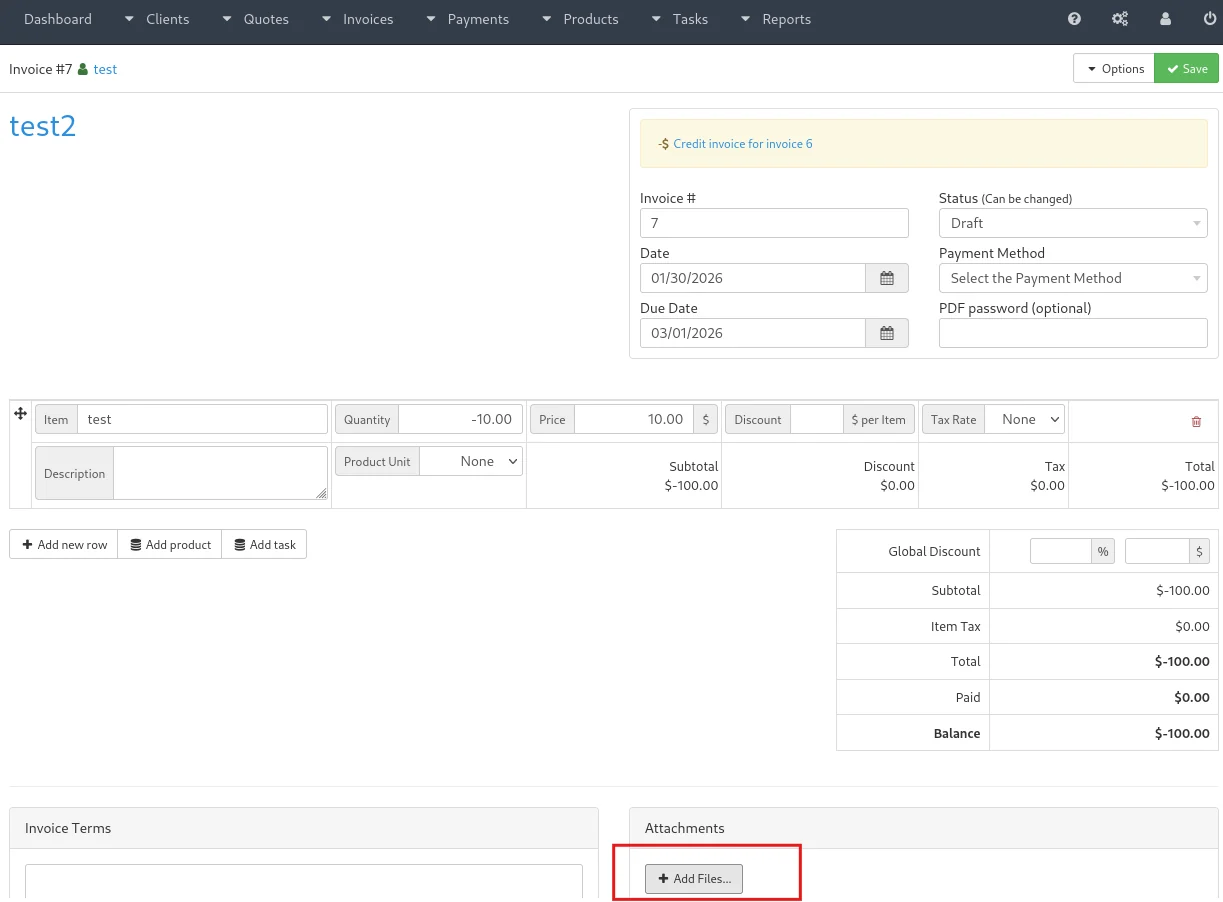Image resolution: width=1223 pixels, height=902 pixels.
Task: Click the green client icon beside test
Action: point(83,69)
